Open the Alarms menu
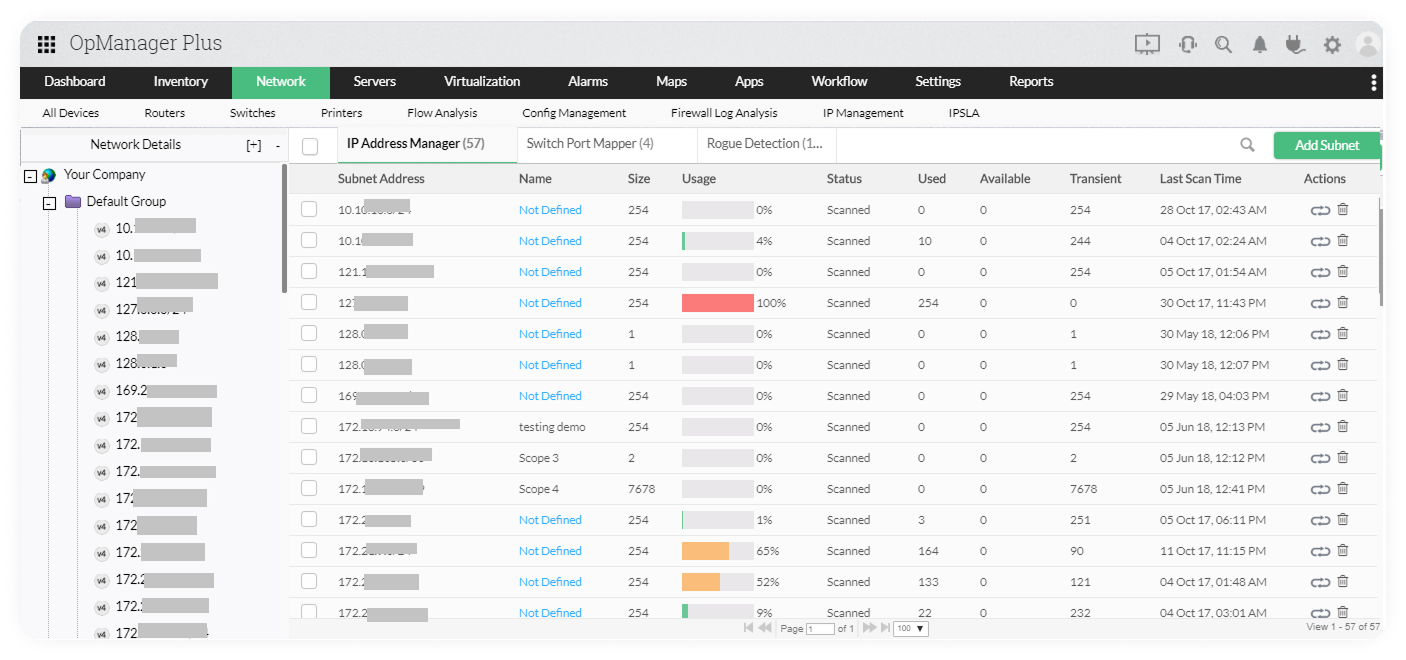Screen dimensions: 1406x660 (x=587, y=82)
